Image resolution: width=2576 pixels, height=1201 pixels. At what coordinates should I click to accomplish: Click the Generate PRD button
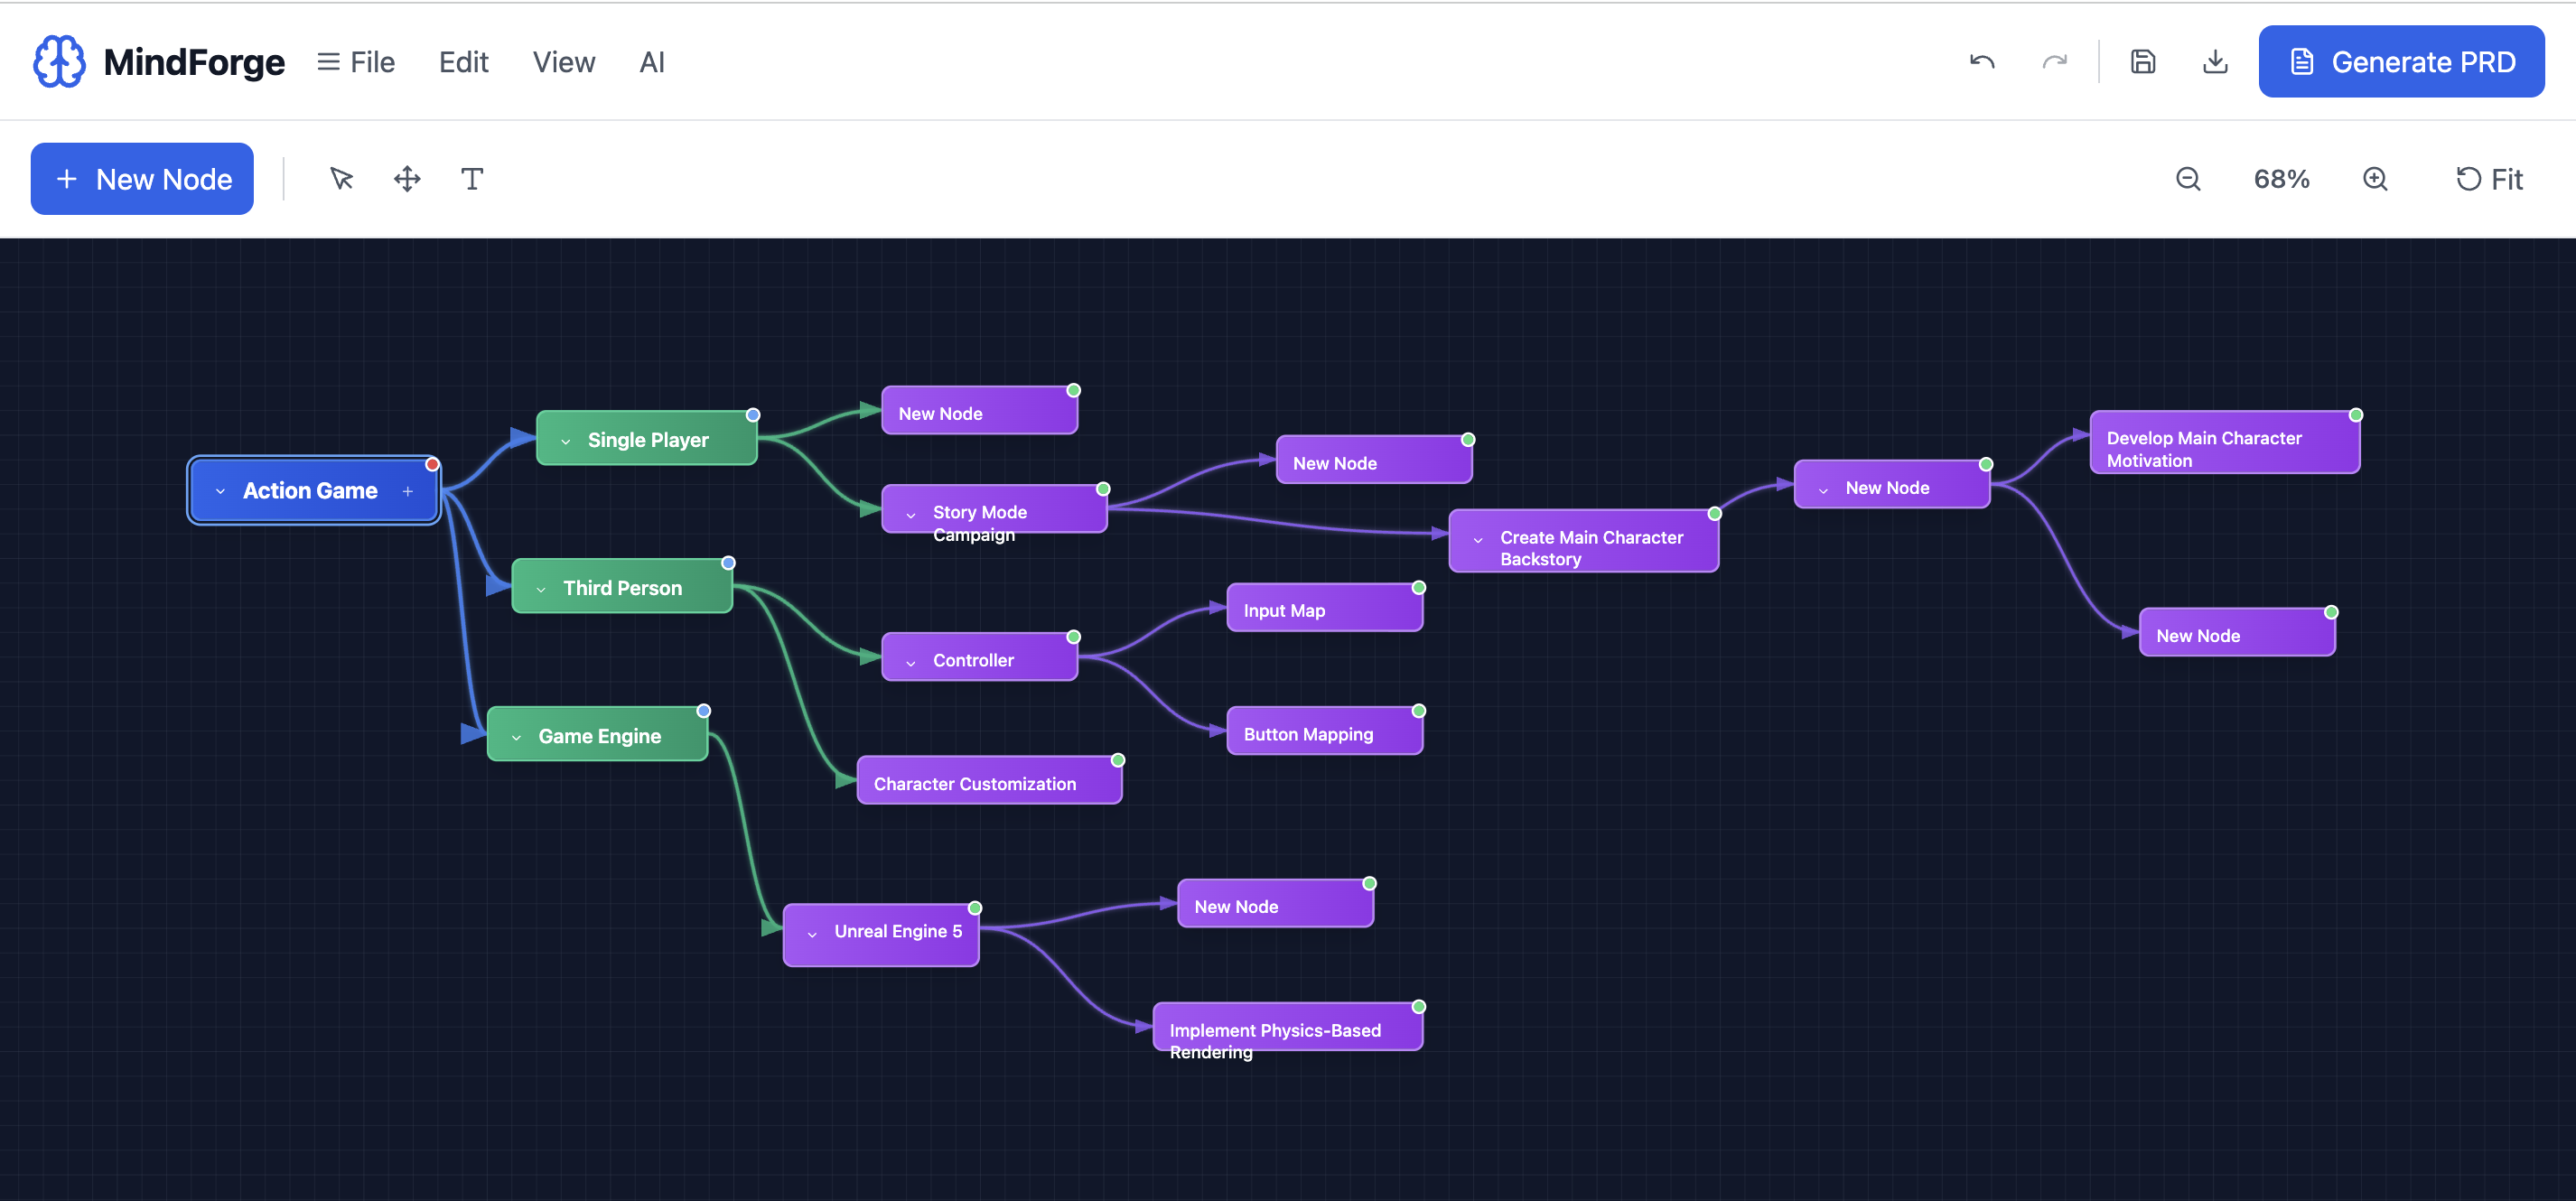tap(2401, 62)
